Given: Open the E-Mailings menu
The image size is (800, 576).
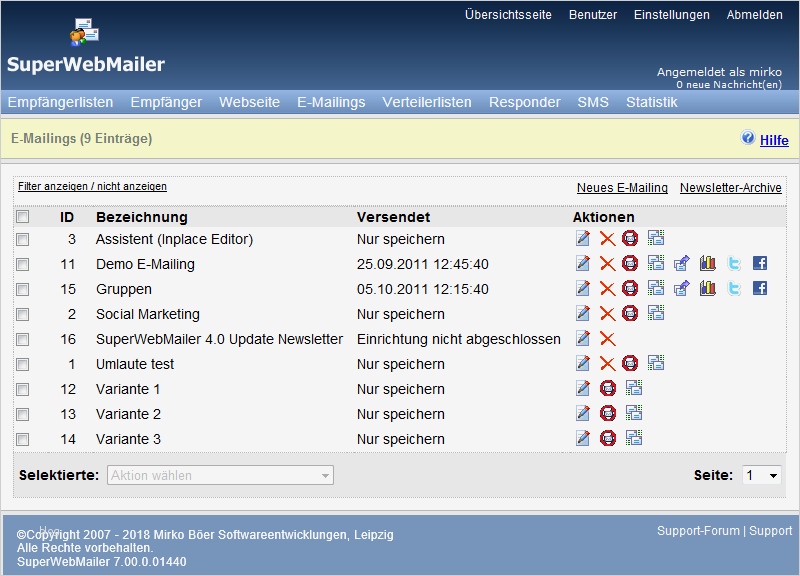Looking at the screenshot, I should (x=331, y=102).
